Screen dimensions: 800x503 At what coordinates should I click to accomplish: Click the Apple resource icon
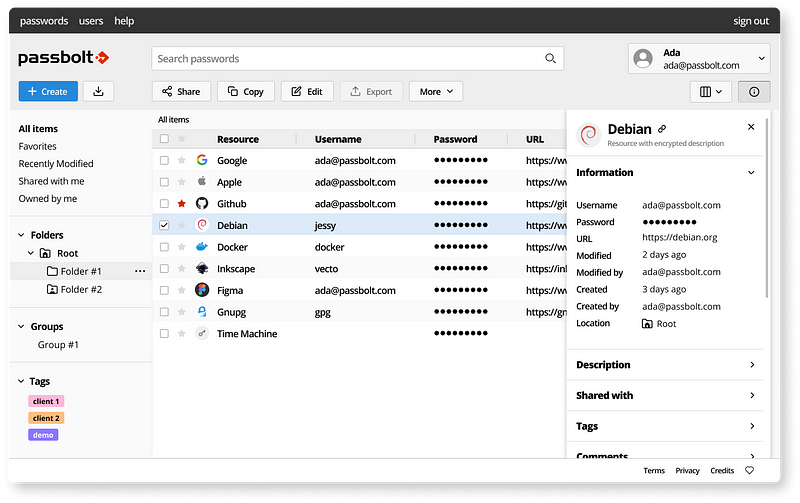pos(202,182)
